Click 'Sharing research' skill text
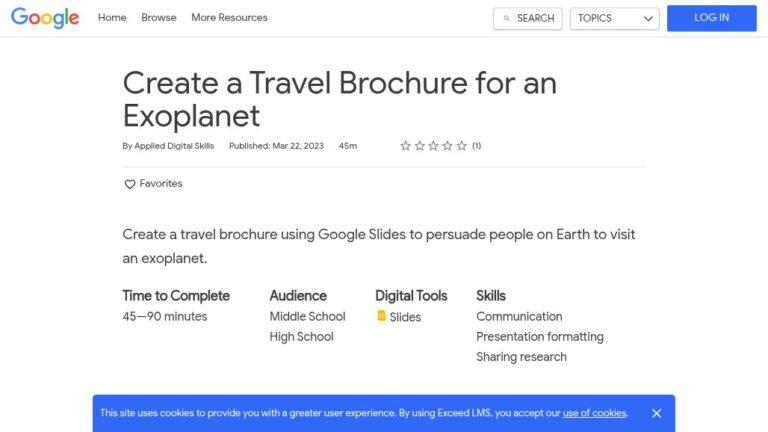Viewport: 768px width, 432px height. [x=521, y=357]
